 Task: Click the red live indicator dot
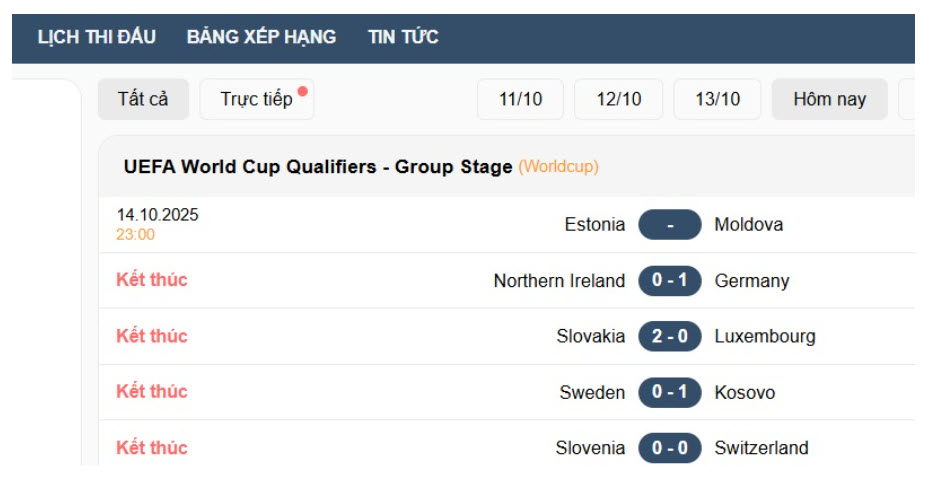(303, 90)
